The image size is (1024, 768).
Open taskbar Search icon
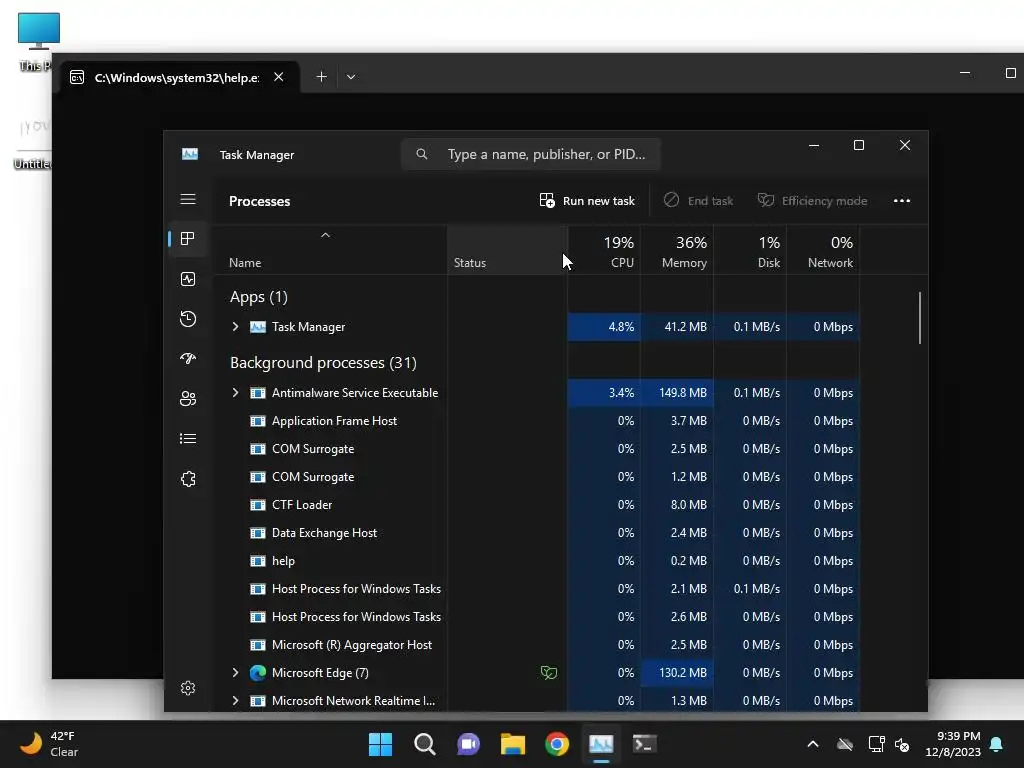[424, 744]
